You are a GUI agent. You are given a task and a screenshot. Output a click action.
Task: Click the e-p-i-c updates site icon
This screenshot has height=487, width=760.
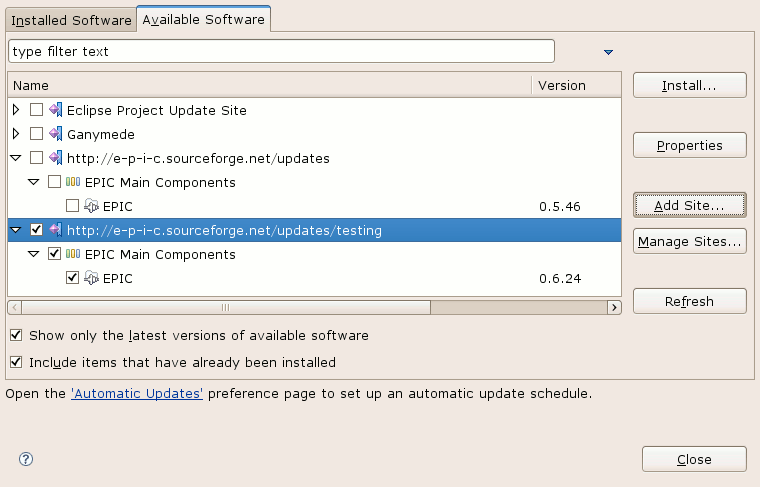pos(56,158)
